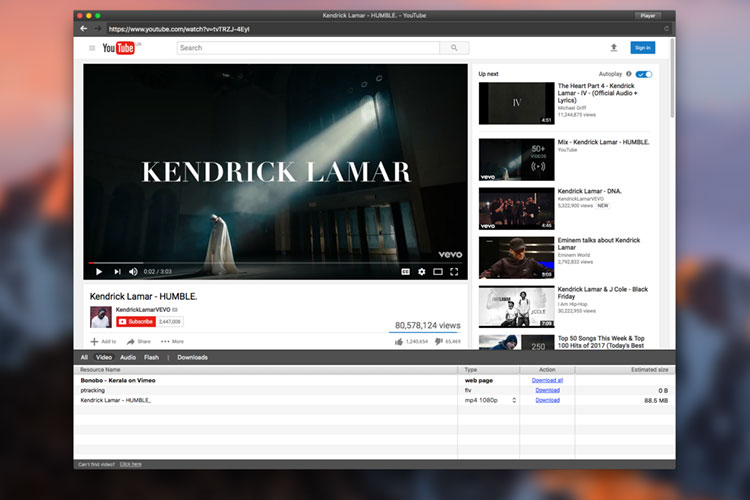Select the Audio filter tab
This screenshot has height=500, width=750.
[x=128, y=357]
